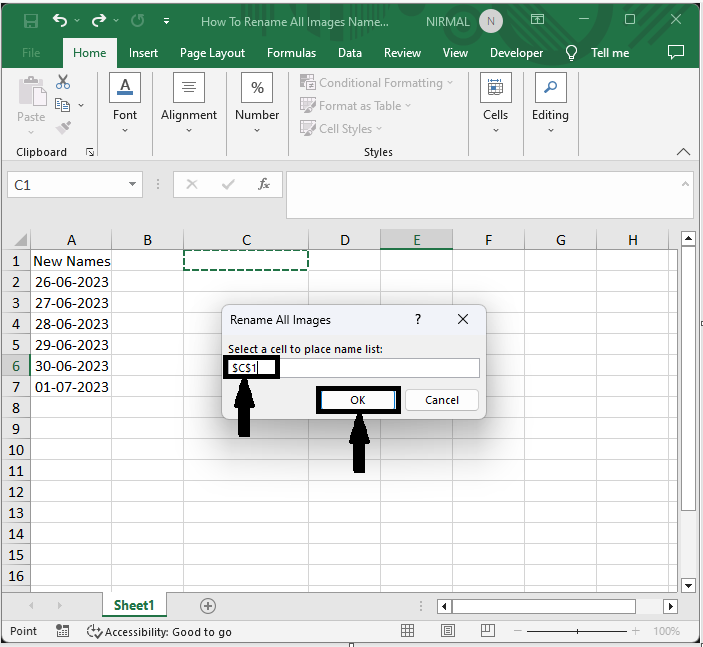Image resolution: width=703 pixels, height=647 pixels.
Task: Adjust the zoom slider
Action: [577, 631]
